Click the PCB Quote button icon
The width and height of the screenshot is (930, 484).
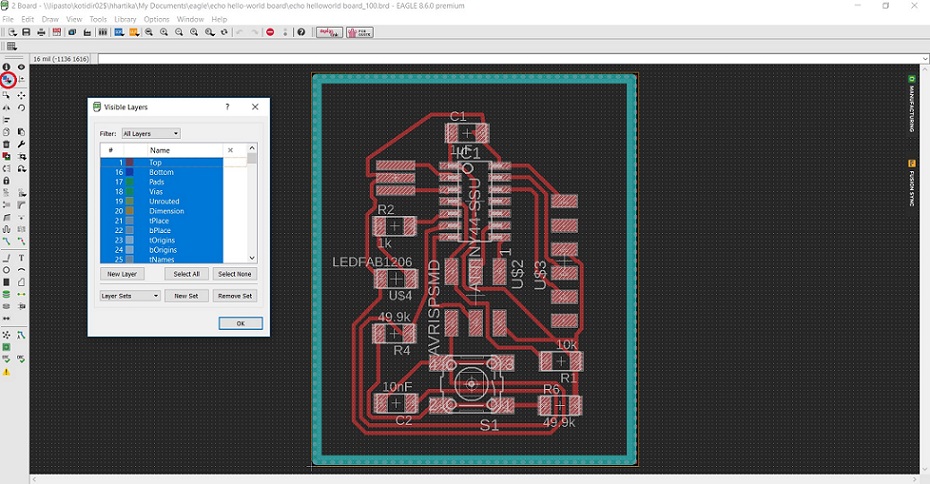(359, 32)
